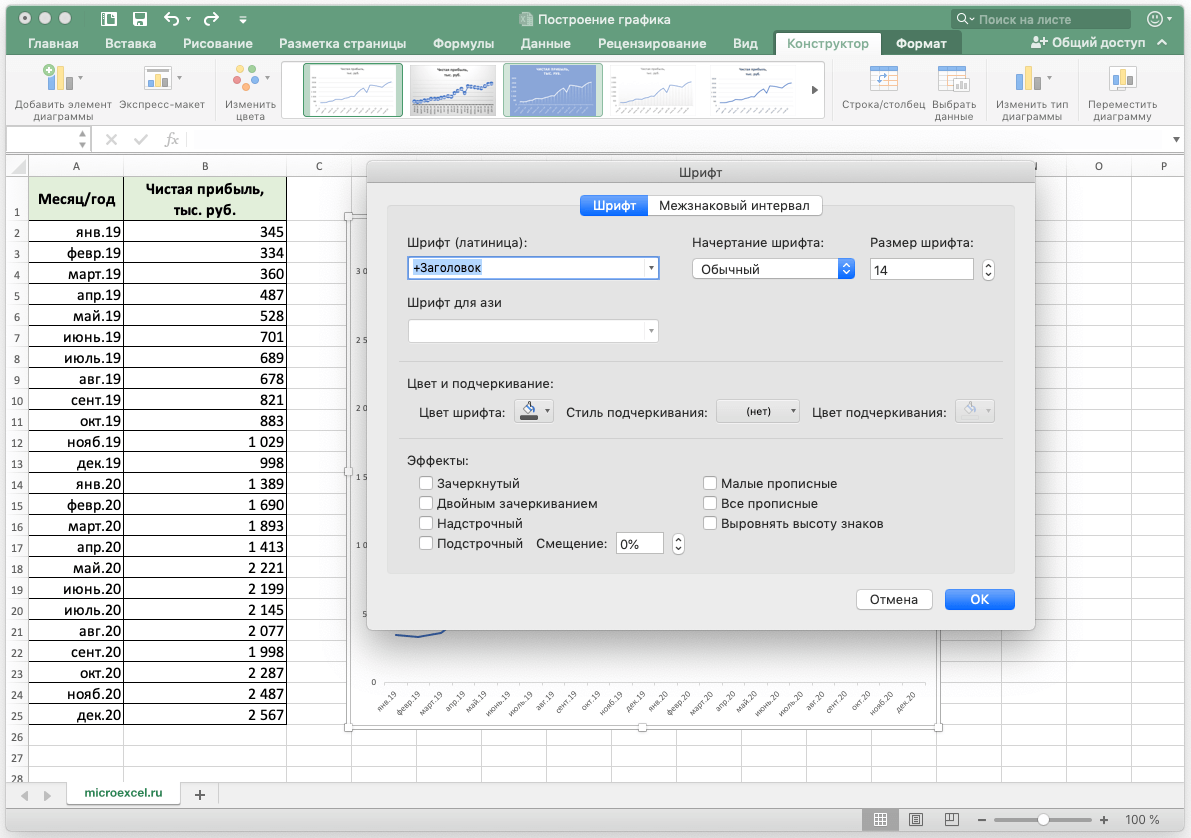
Task: Adjust the zoom slider handle
Action: tap(1044, 820)
